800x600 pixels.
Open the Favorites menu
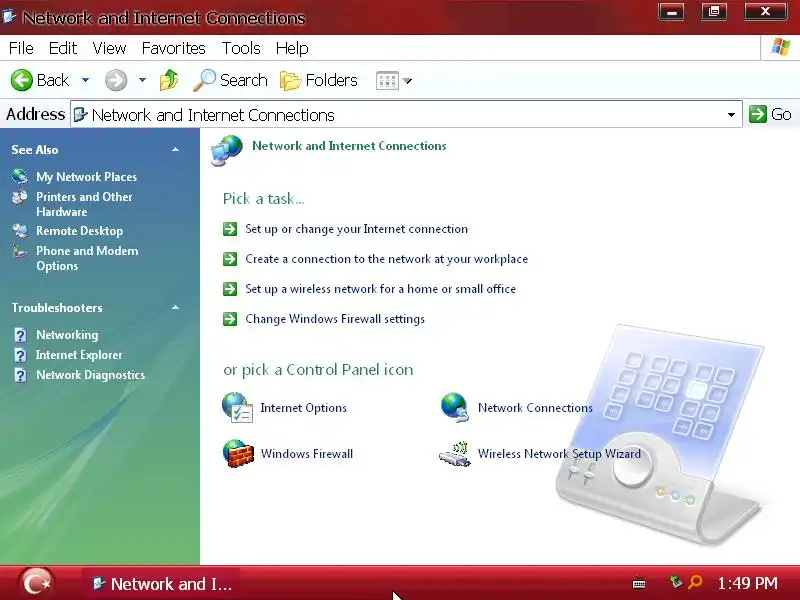pyautogui.click(x=173, y=48)
